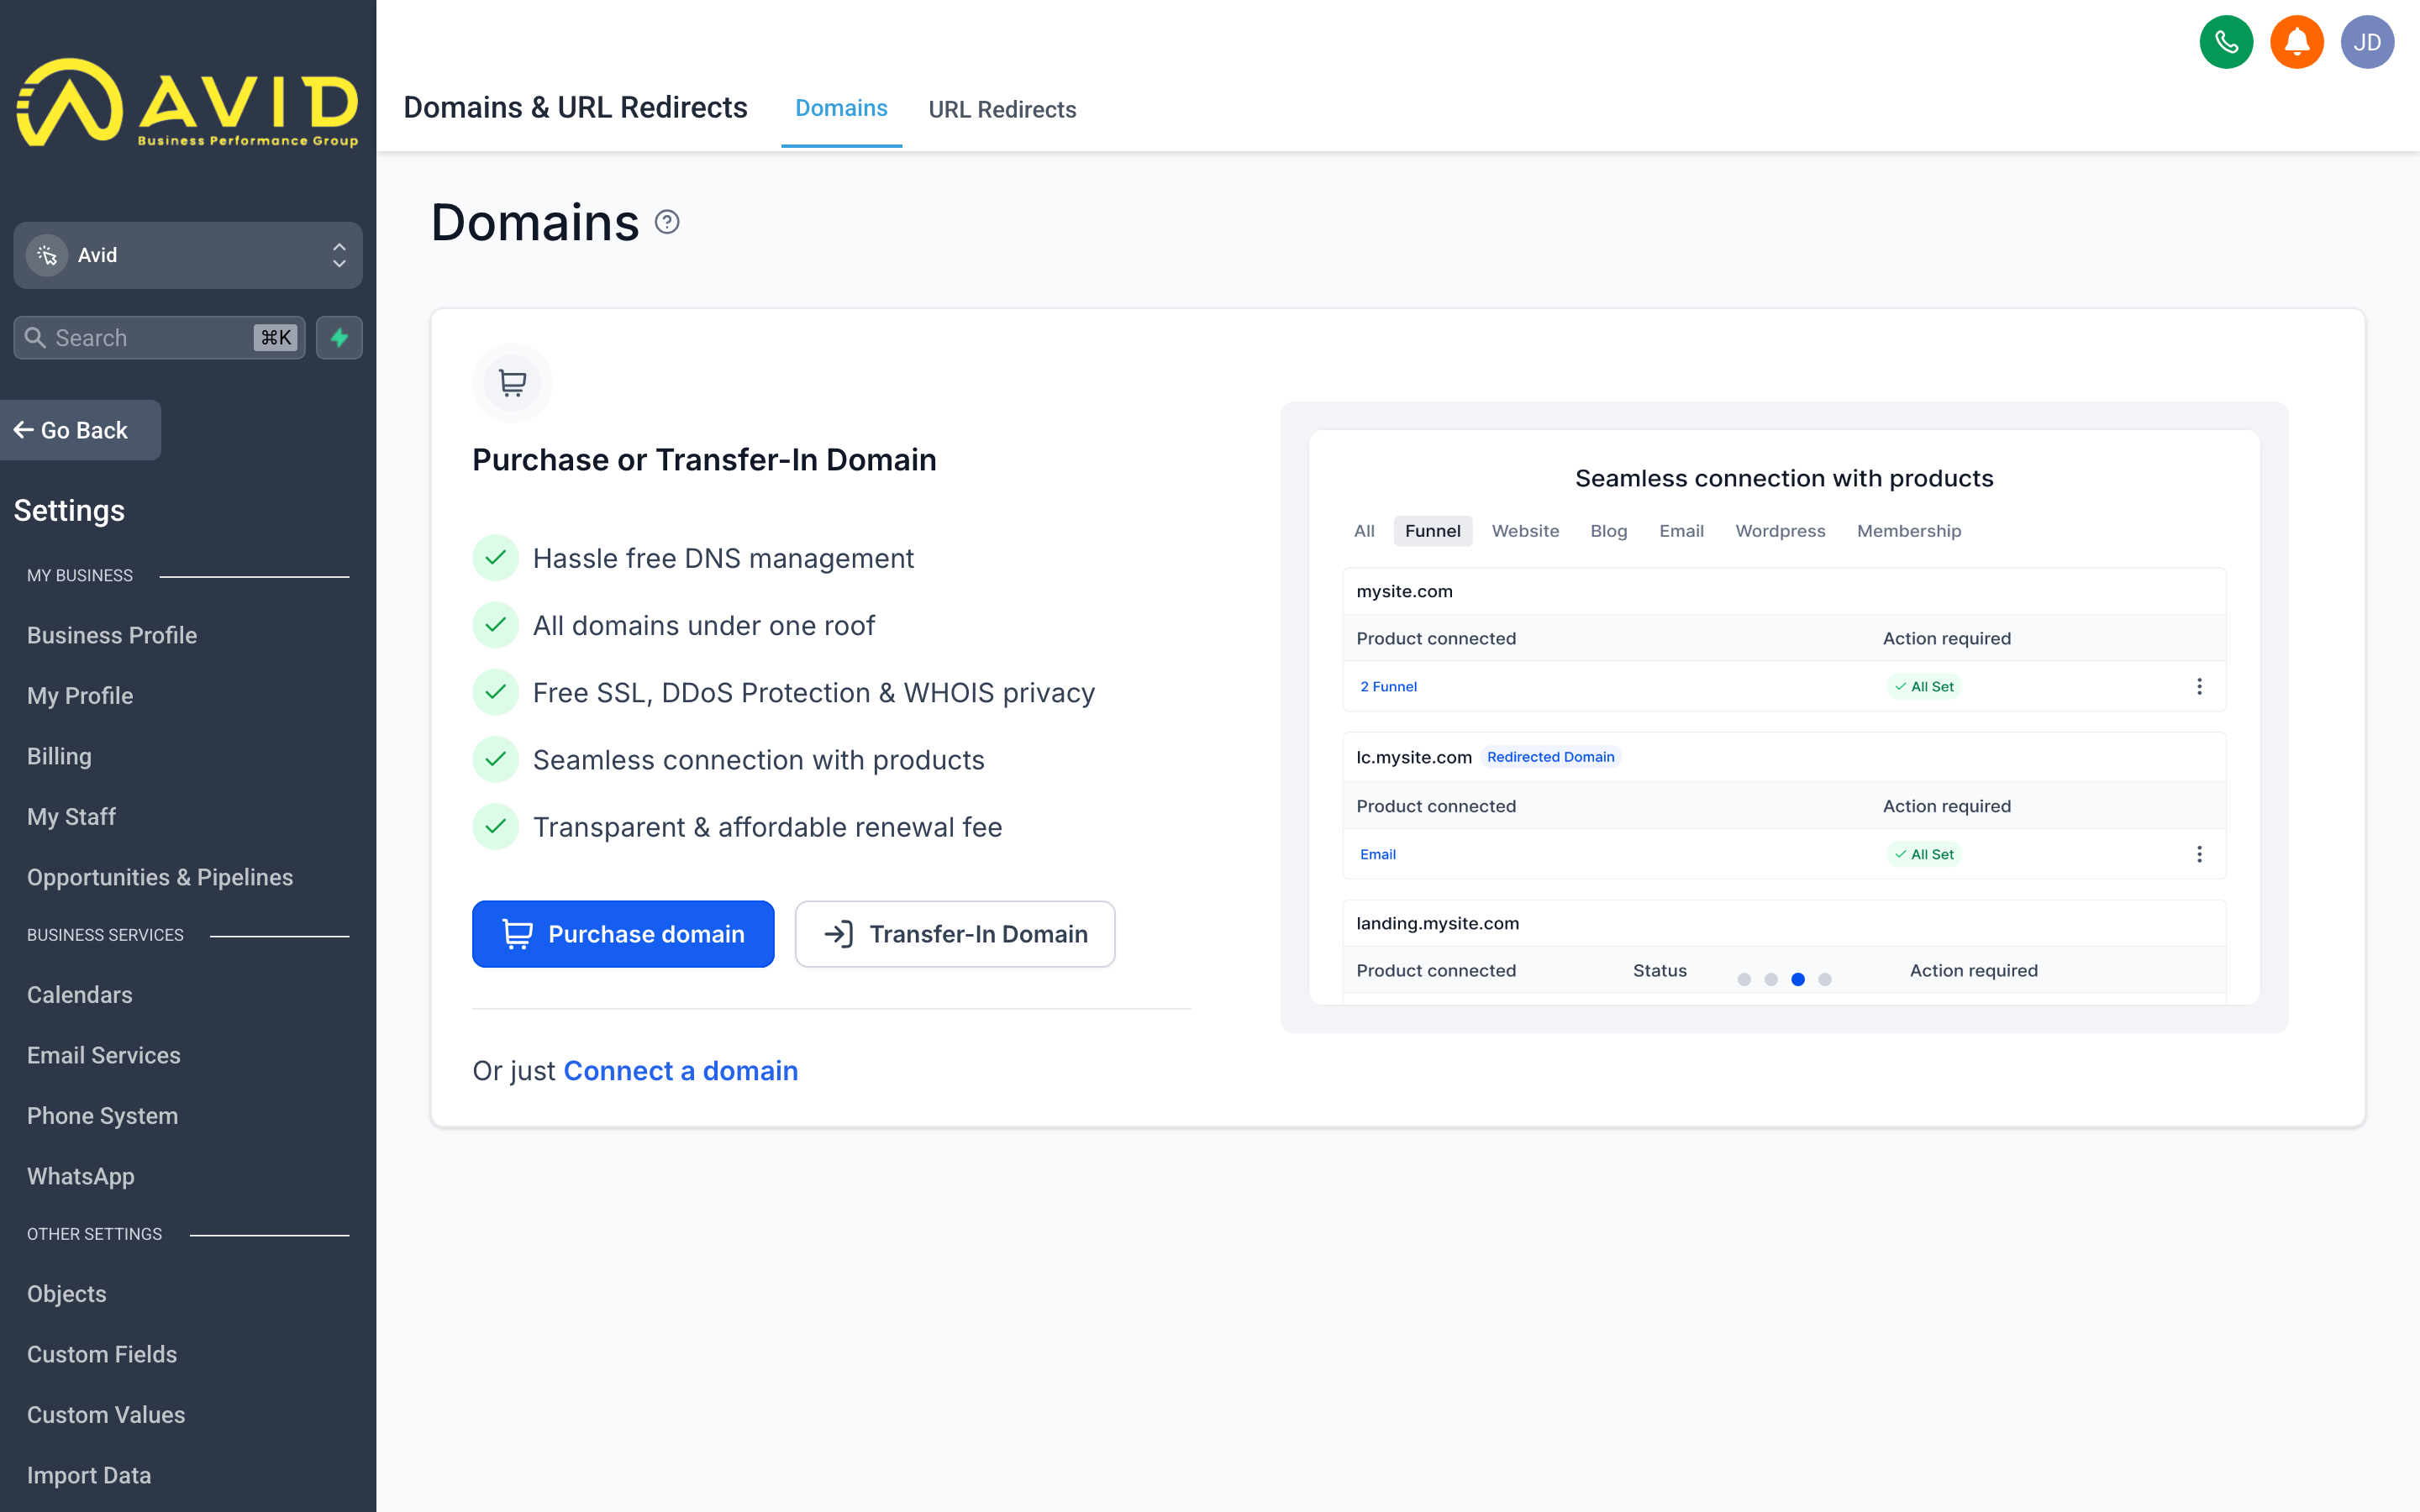Image resolution: width=2420 pixels, height=1512 pixels.
Task: Click the Go Back button
Action: tap(80, 430)
